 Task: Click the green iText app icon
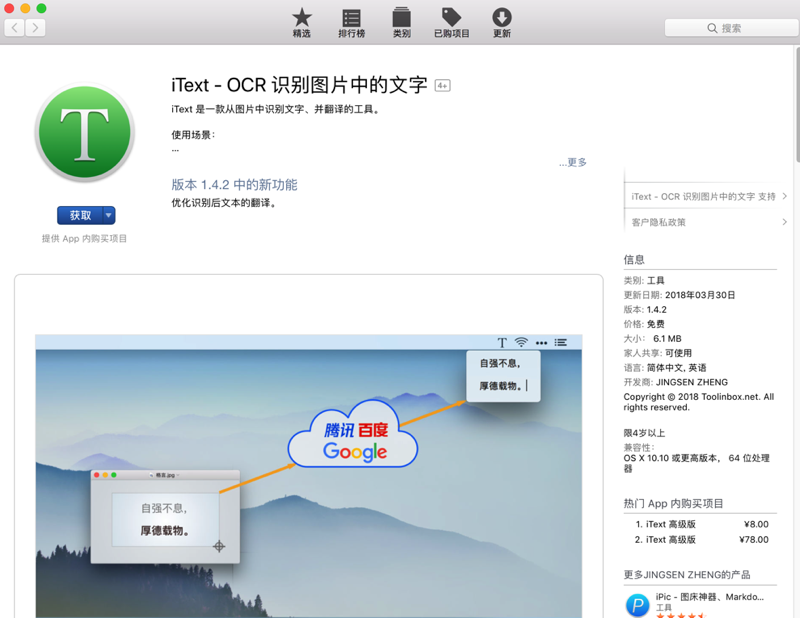pyautogui.click(x=85, y=132)
